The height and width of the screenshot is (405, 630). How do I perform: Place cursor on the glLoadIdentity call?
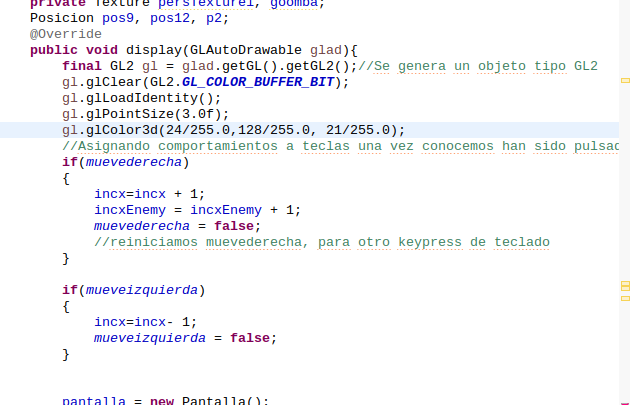point(141,98)
